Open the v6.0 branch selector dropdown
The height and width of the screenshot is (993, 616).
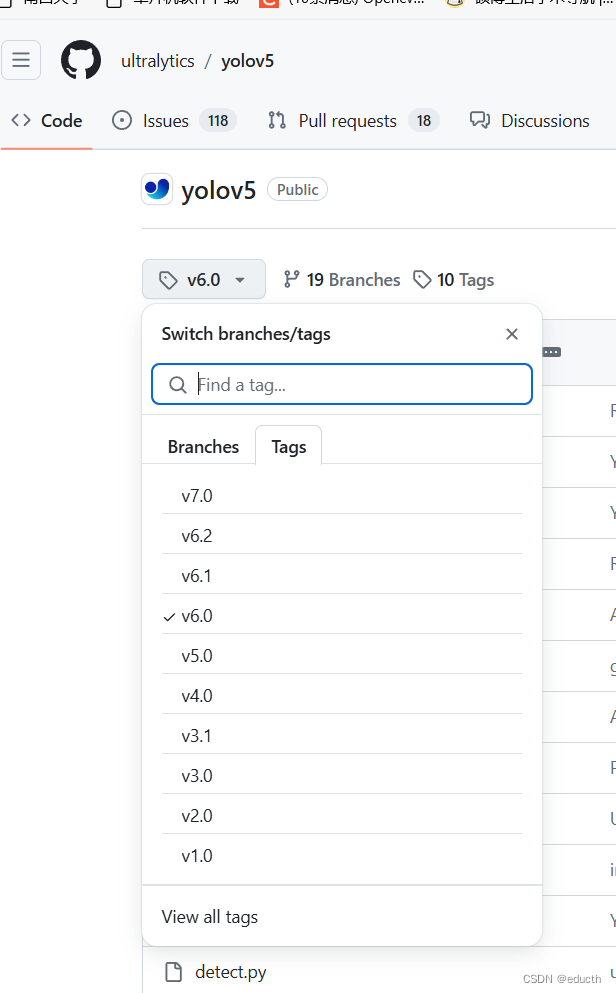tap(203, 279)
